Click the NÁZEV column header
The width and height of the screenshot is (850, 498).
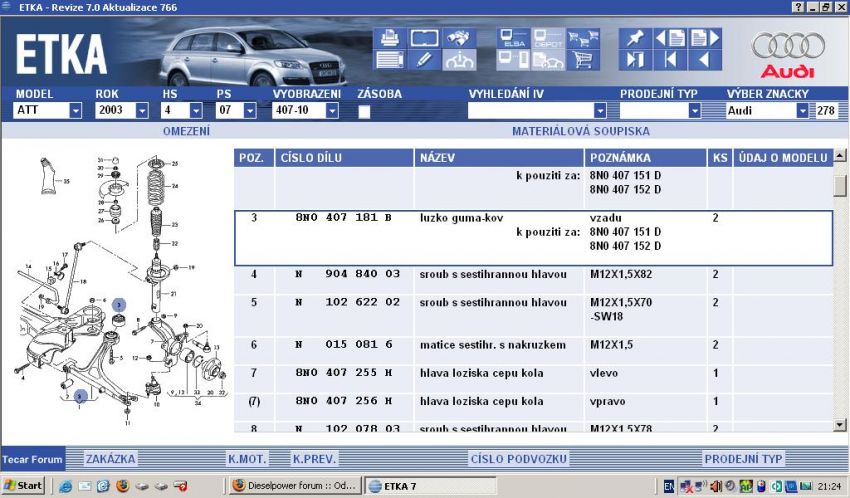(499, 158)
